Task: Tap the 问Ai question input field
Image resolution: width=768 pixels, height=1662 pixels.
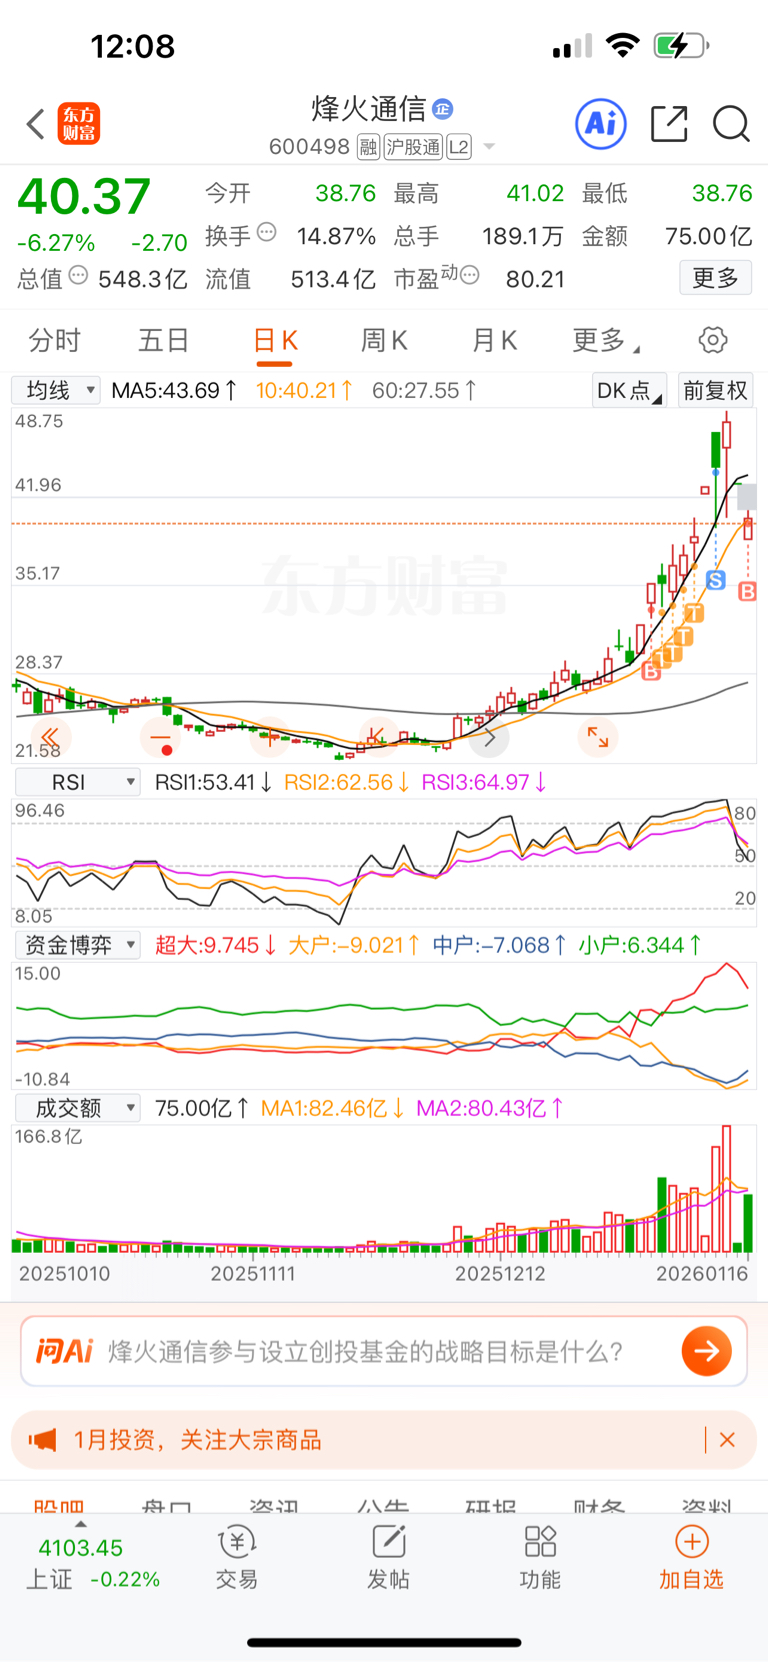Action: (x=384, y=1352)
